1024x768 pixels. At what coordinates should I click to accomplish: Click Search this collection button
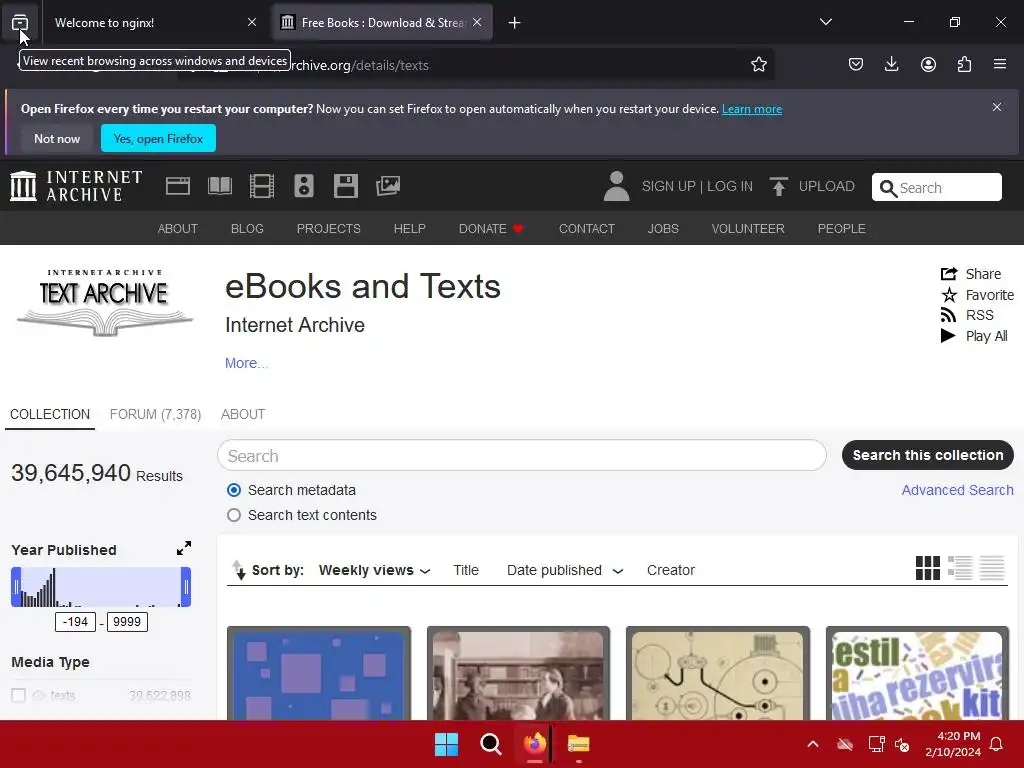(x=927, y=455)
